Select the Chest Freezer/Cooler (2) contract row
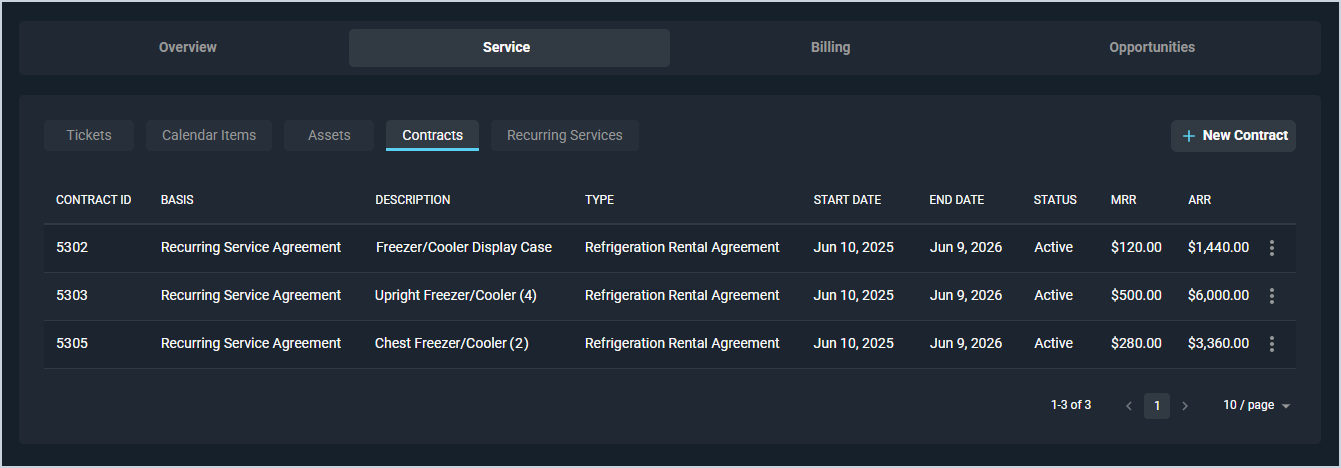The width and height of the screenshot is (1341, 468). point(451,344)
